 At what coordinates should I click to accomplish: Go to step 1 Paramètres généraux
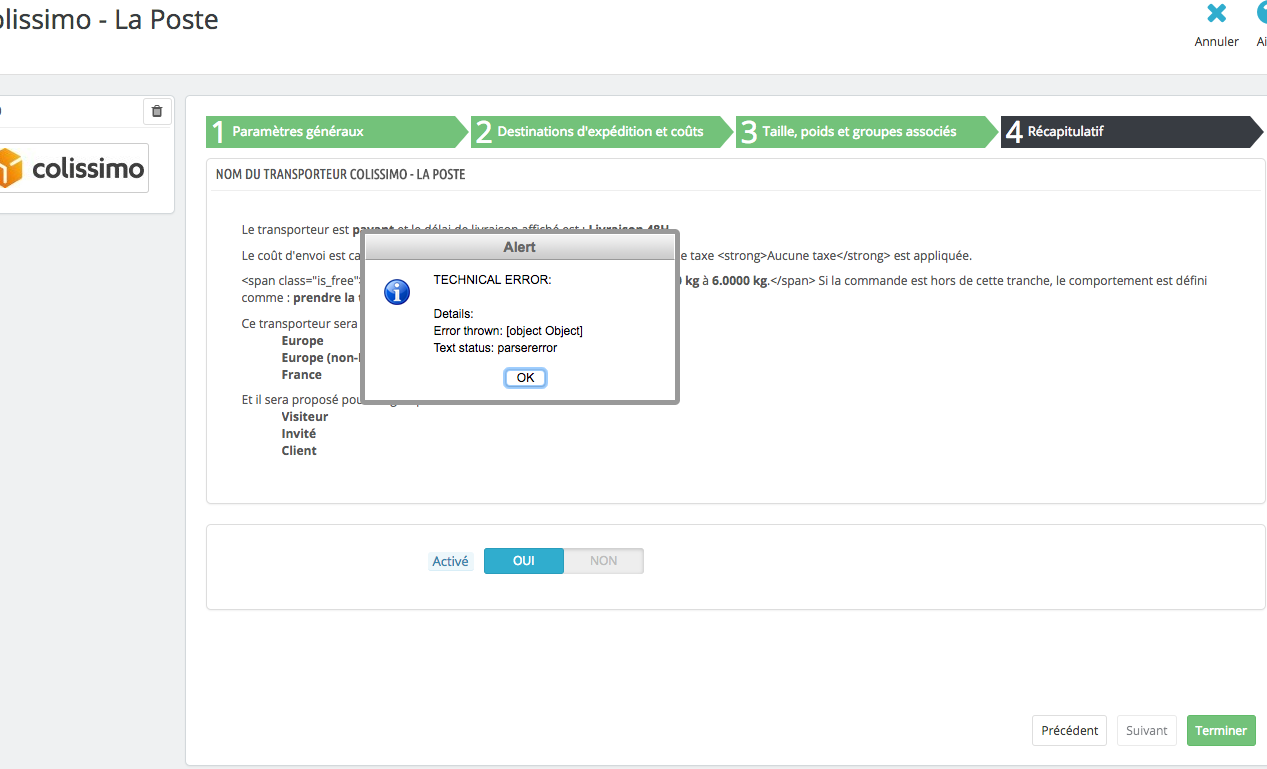point(337,131)
